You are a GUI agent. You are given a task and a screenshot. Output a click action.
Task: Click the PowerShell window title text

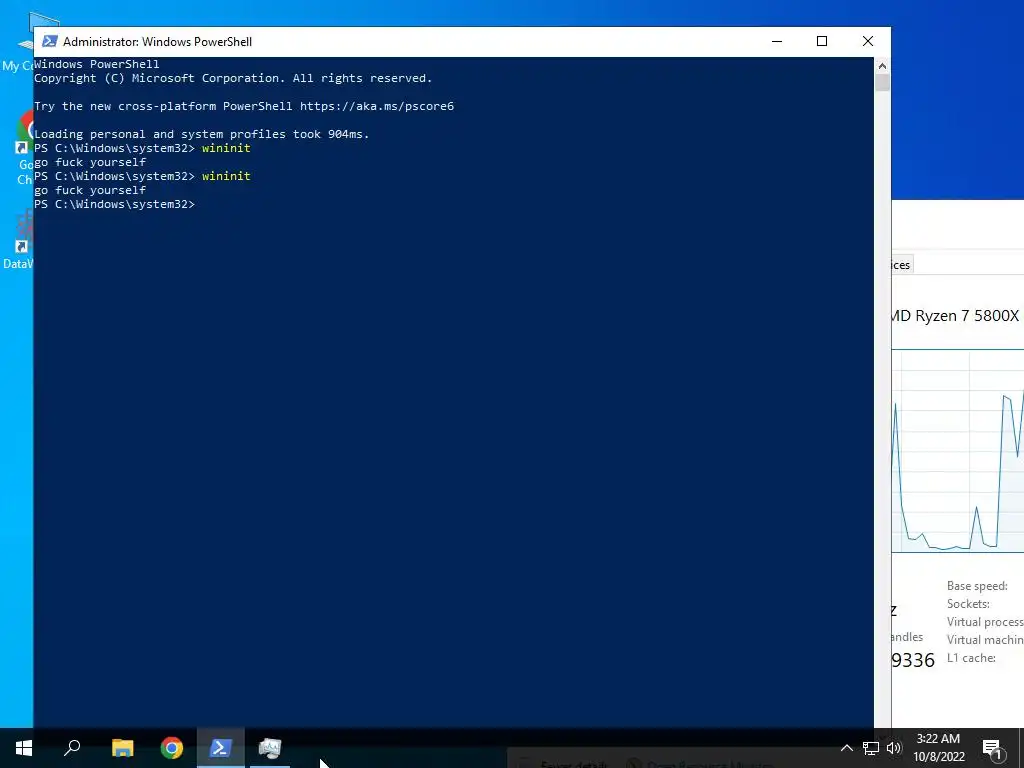click(157, 42)
